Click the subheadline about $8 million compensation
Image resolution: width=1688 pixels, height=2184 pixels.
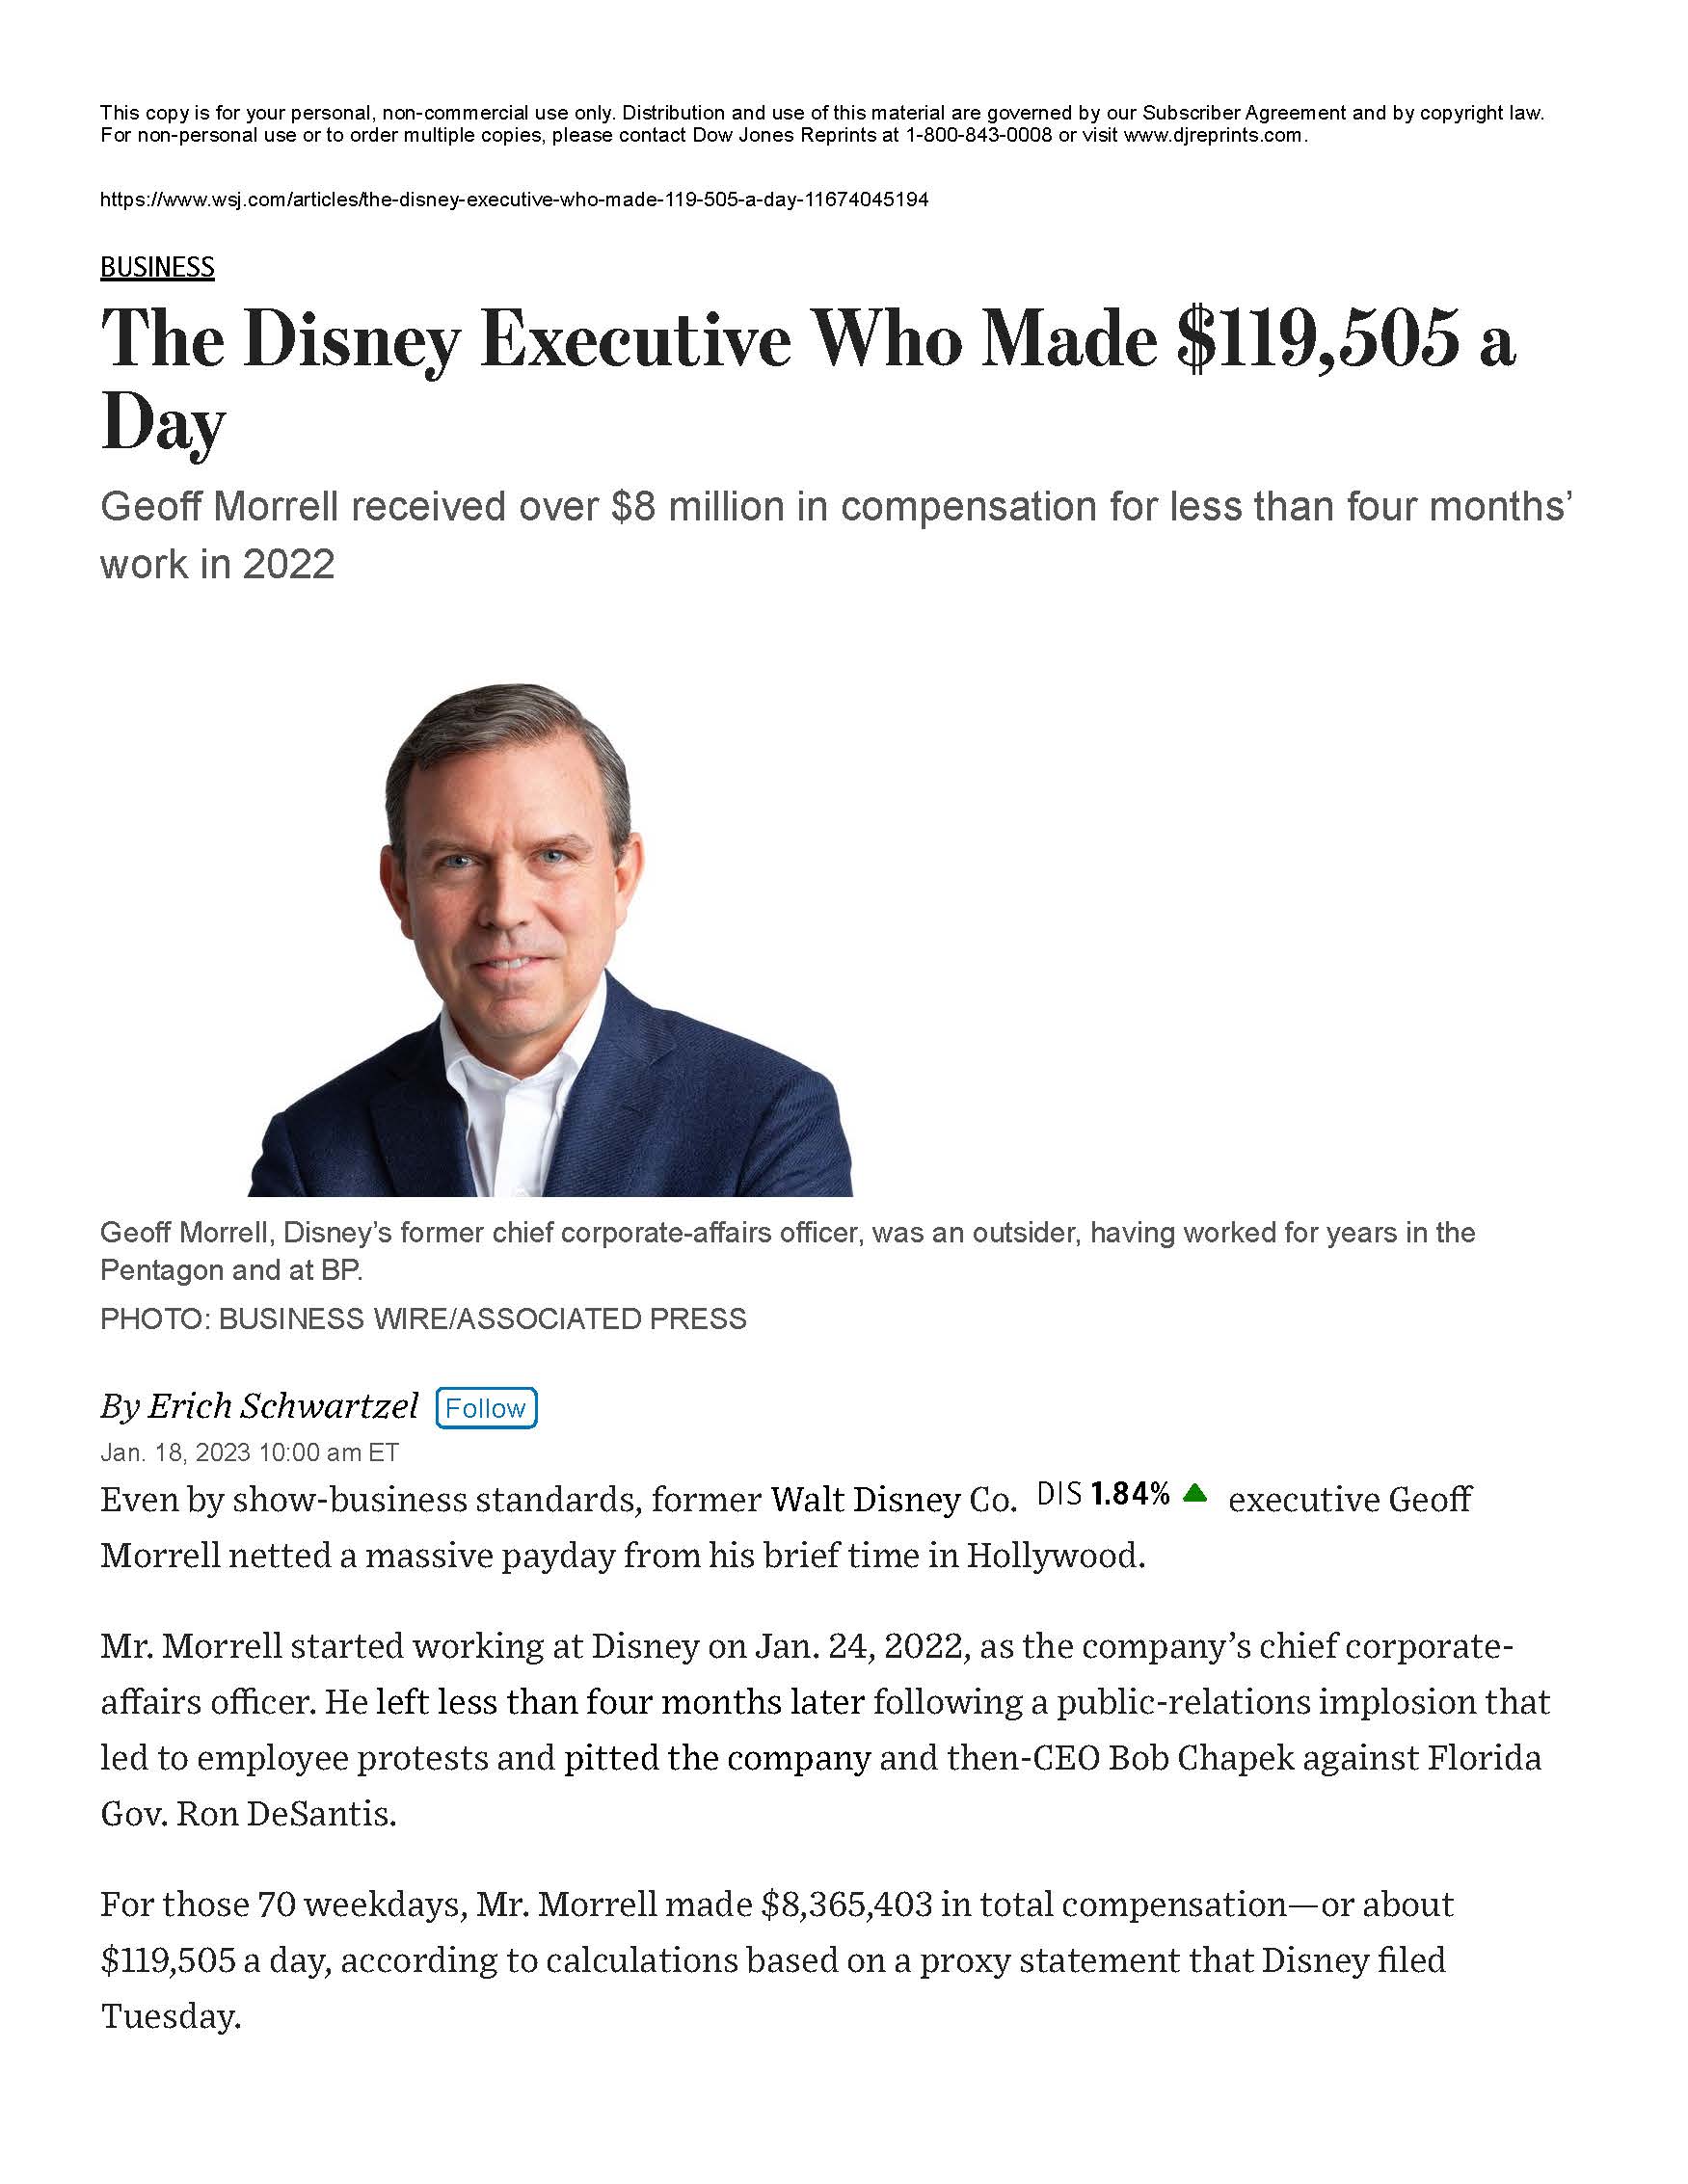coord(836,535)
